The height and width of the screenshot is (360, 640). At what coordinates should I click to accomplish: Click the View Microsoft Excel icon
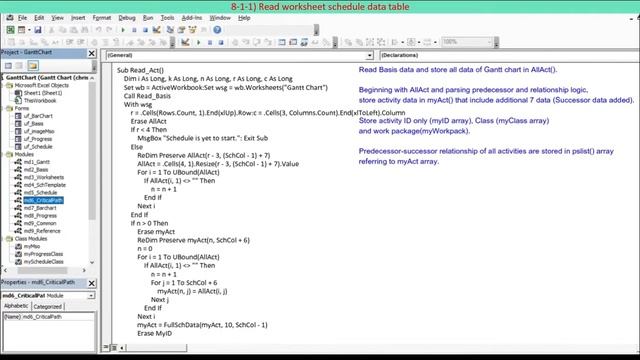pyautogui.click(x=10, y=30)
